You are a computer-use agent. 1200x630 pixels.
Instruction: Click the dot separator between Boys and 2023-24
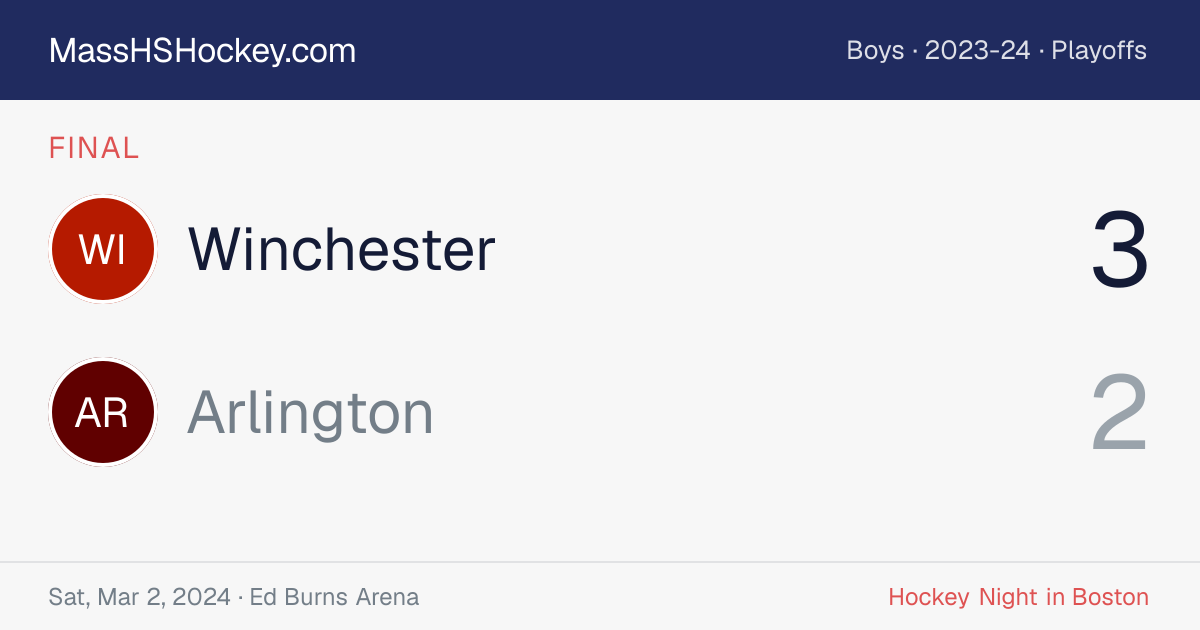(x=915, y=51)
